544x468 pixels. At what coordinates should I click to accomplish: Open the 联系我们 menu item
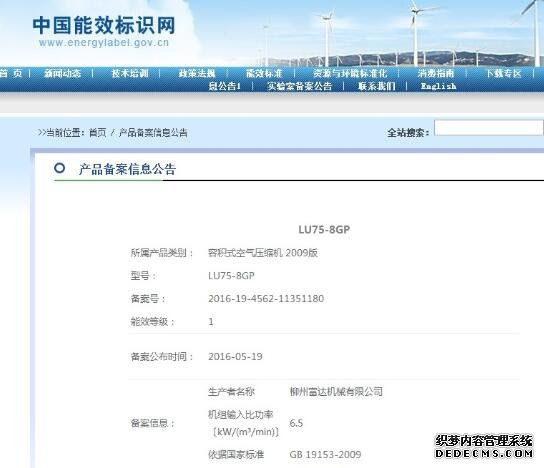377,86
